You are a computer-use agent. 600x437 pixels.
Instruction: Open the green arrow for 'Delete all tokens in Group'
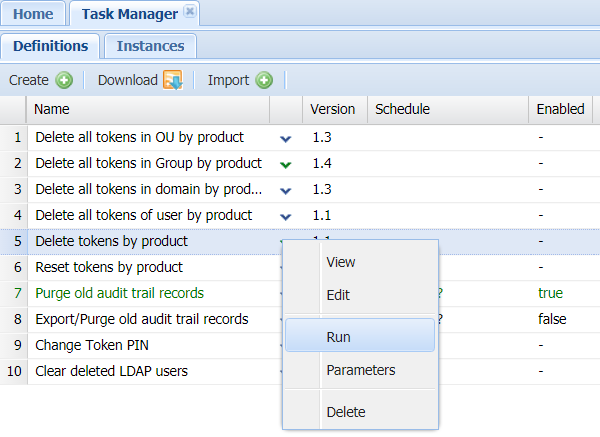point(285,164)
